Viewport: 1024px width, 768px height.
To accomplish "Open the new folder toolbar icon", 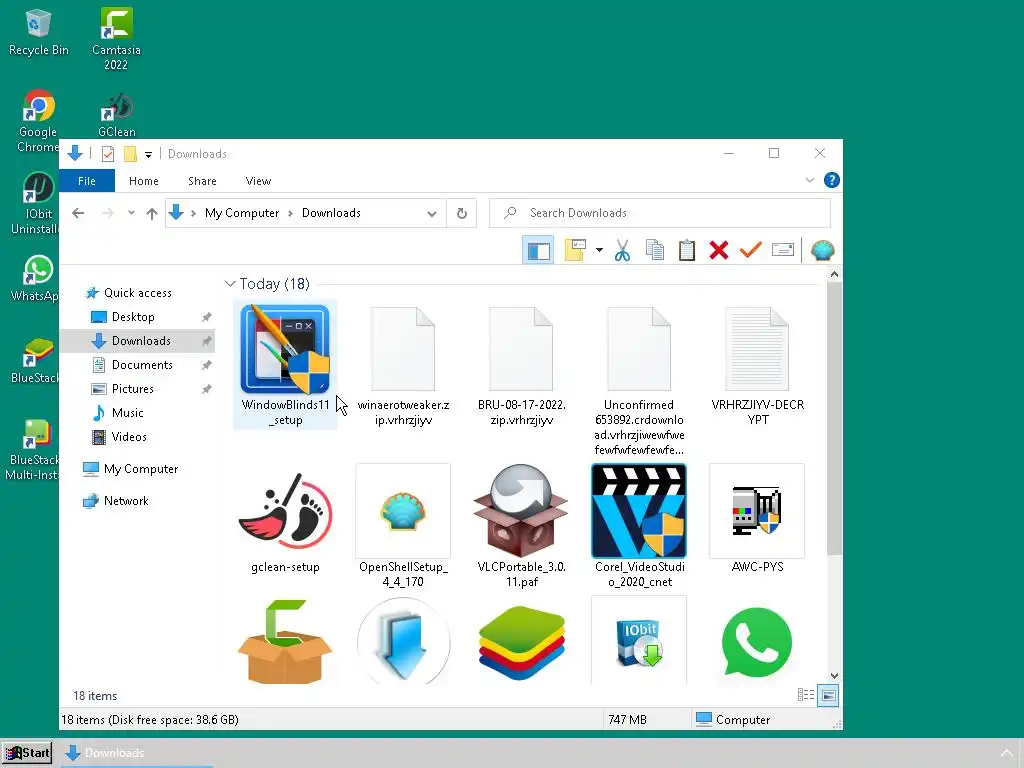I will tap(575, 250).
